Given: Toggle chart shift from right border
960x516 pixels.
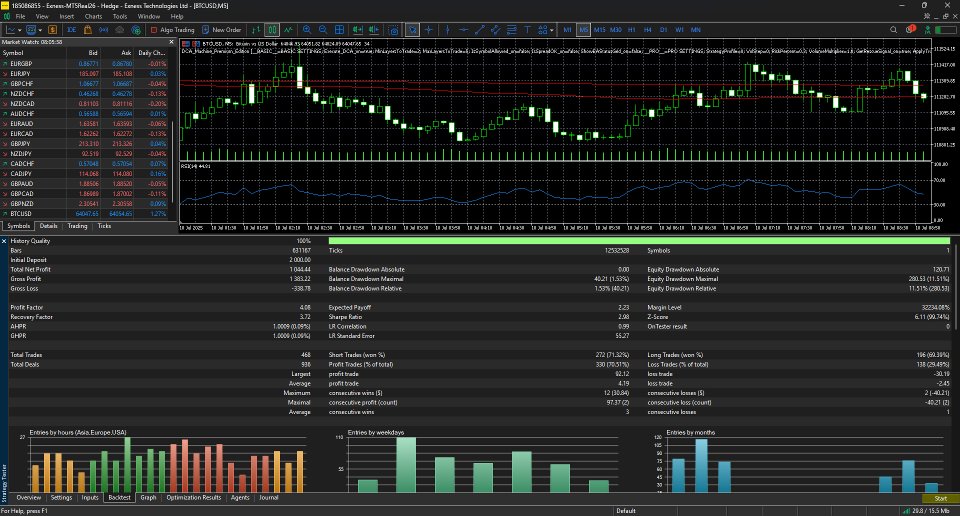Looking at the screenshot, I should click(x=373, y=29).
